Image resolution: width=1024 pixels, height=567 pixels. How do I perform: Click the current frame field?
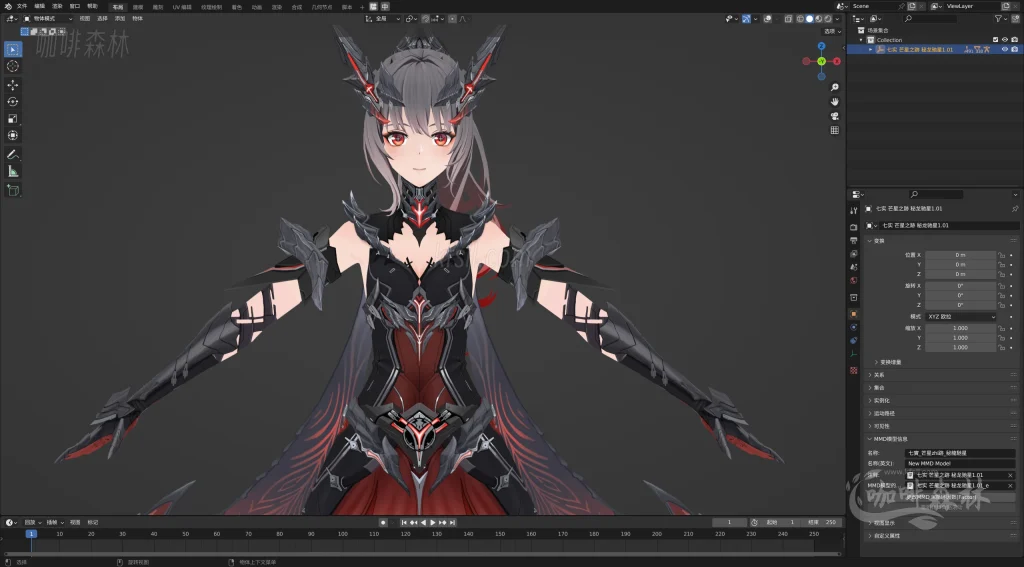729,523
